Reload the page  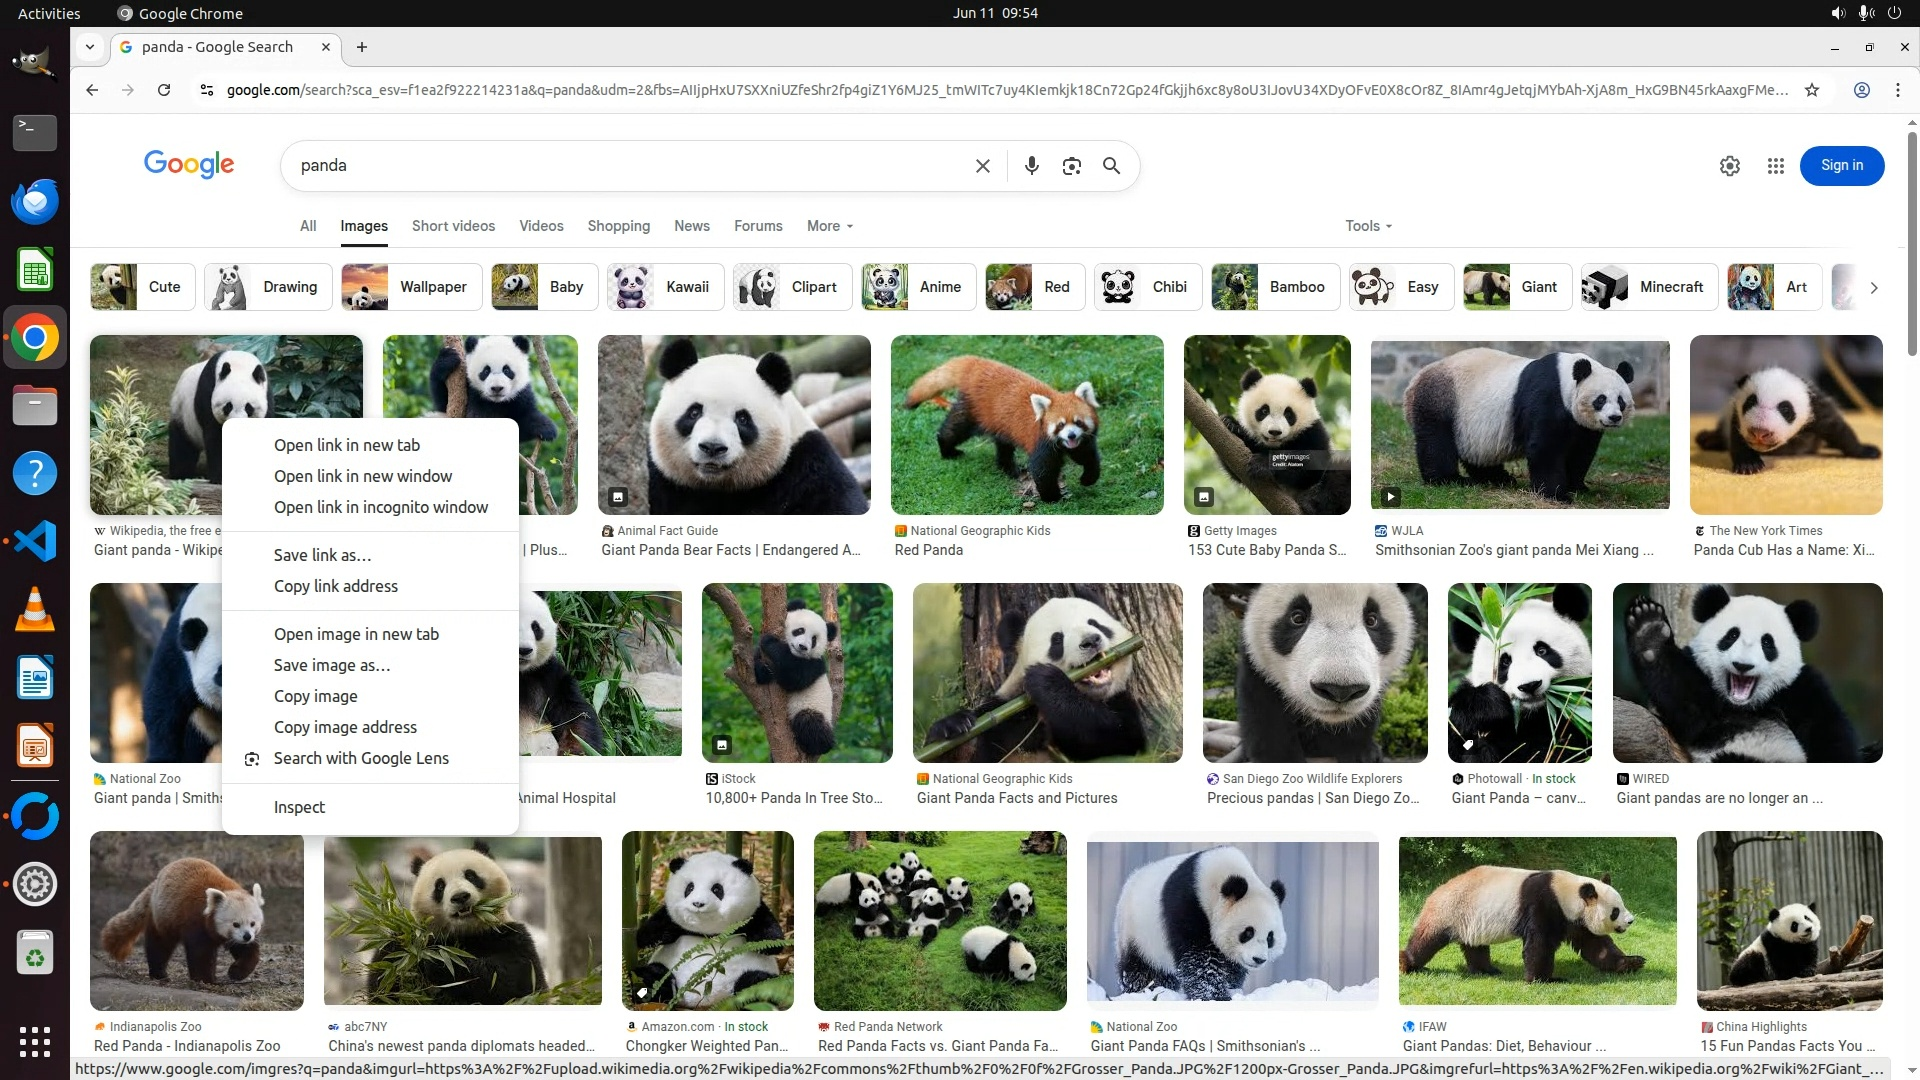tap(164, 90)
